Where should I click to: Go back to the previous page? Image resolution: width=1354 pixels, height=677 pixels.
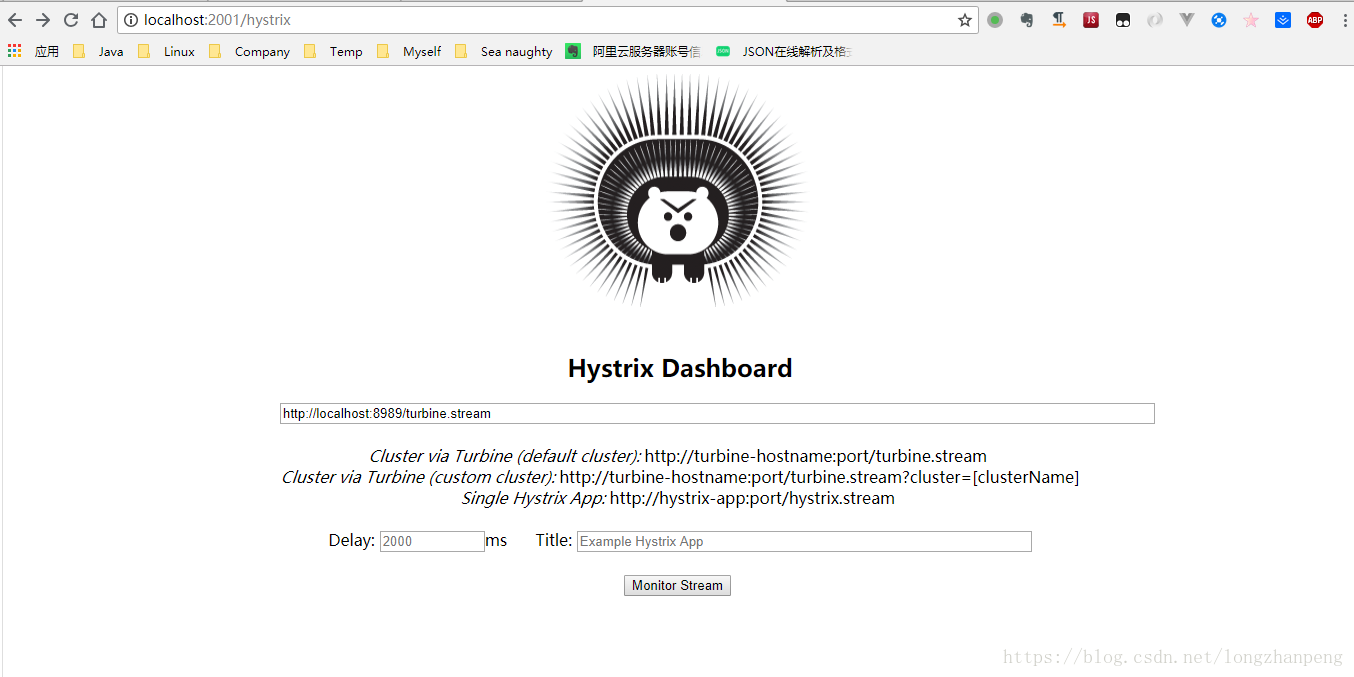(15, 20)
